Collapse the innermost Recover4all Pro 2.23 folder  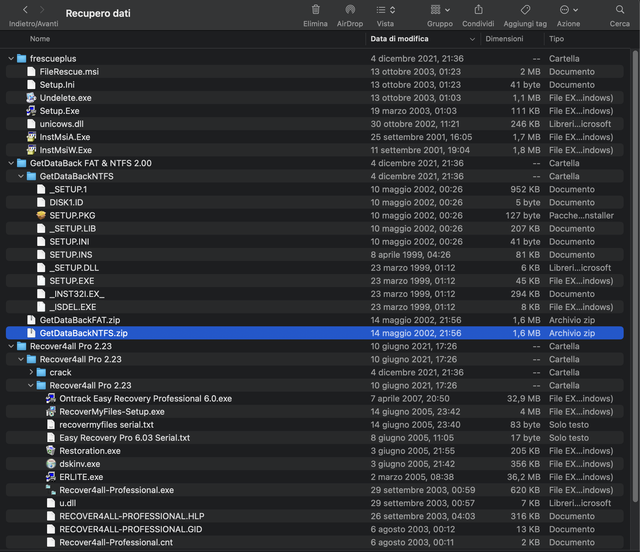[31, 385]
